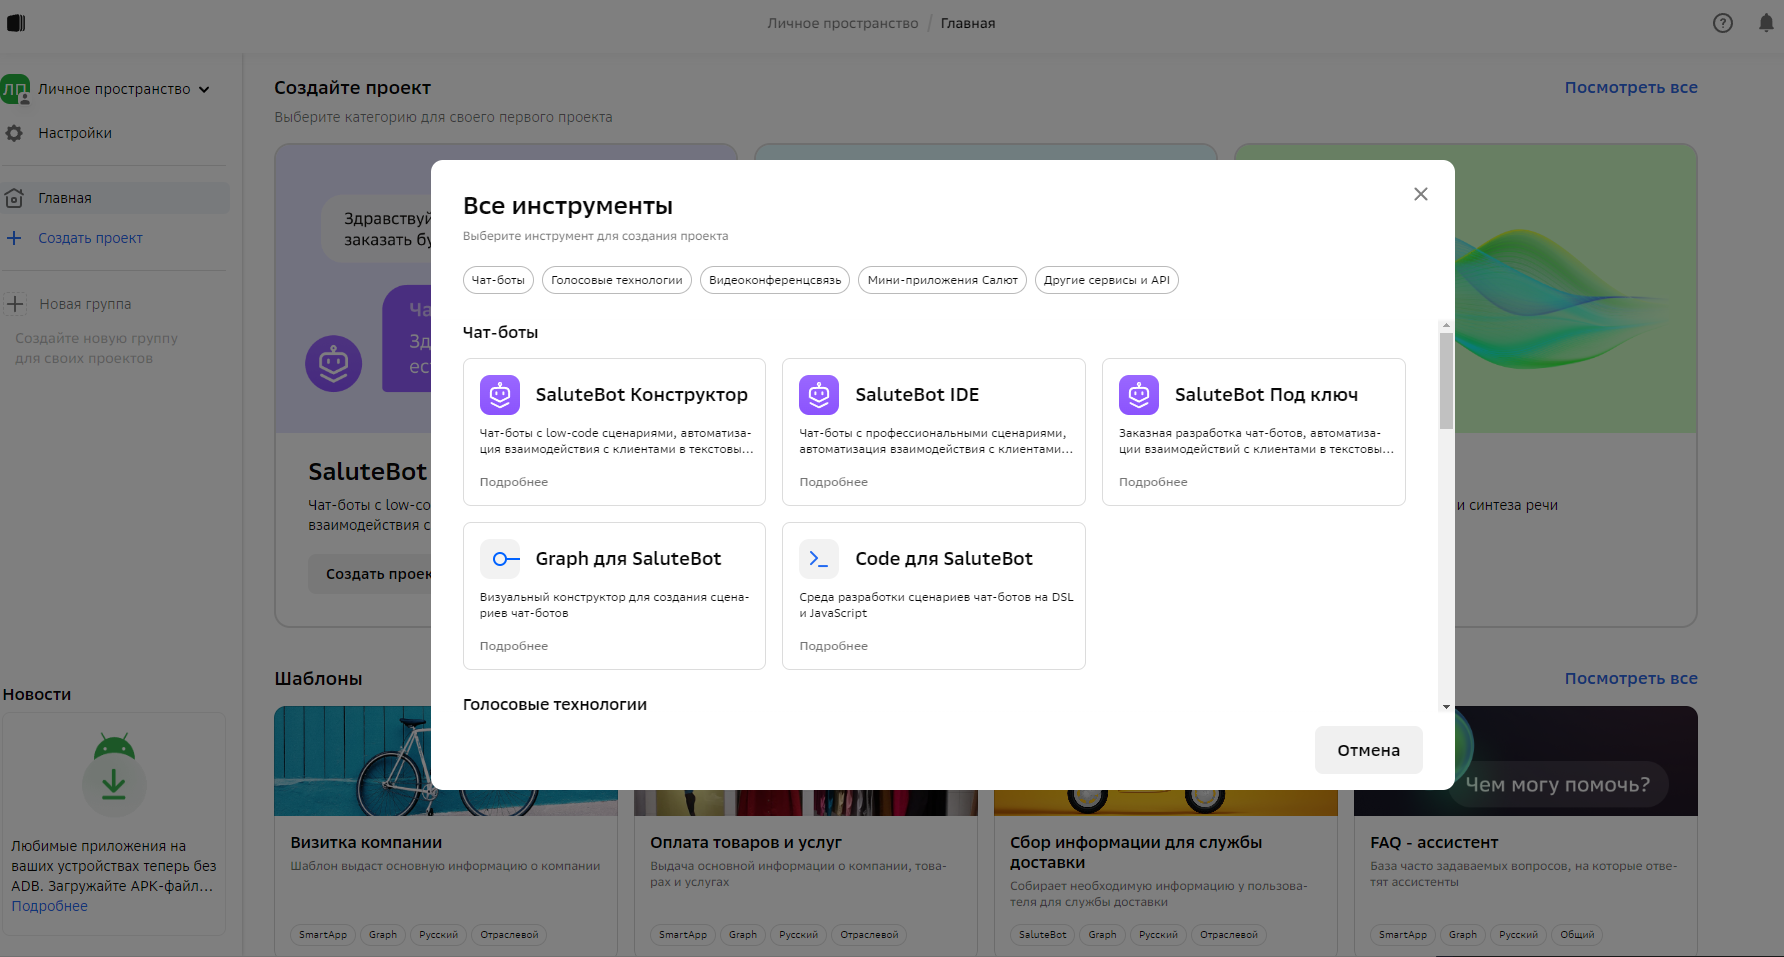This screenshot has height=957, width=1784.
Task: Select the SaluteBot Под ключ card title
Action: click(x=1266, y=395)
